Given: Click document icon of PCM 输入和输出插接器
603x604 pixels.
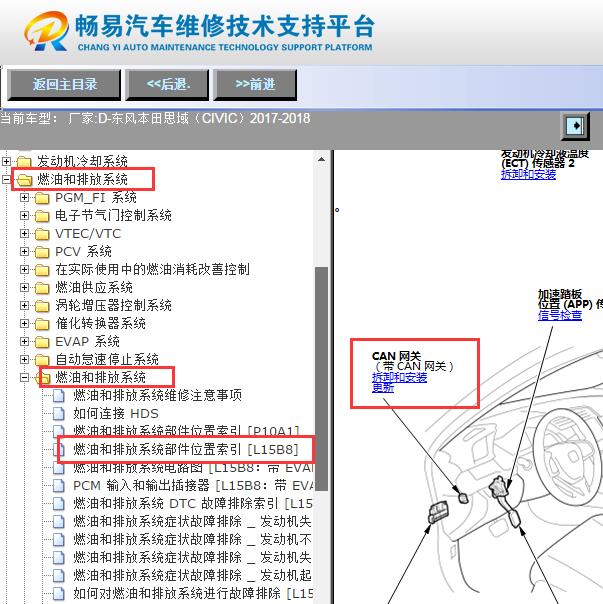Looking at the screenshot, I should (59, 486).
